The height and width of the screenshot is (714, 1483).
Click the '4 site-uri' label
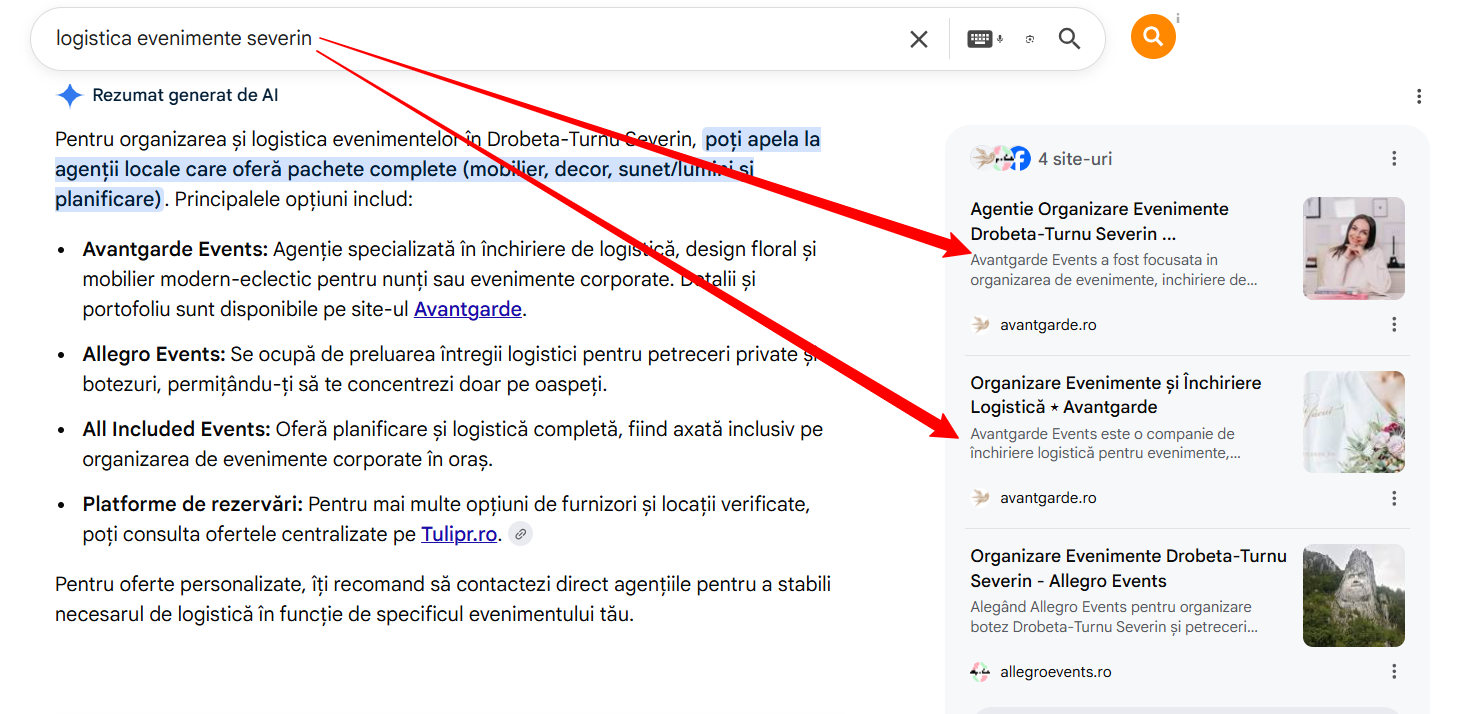(x=1075, y=159)
